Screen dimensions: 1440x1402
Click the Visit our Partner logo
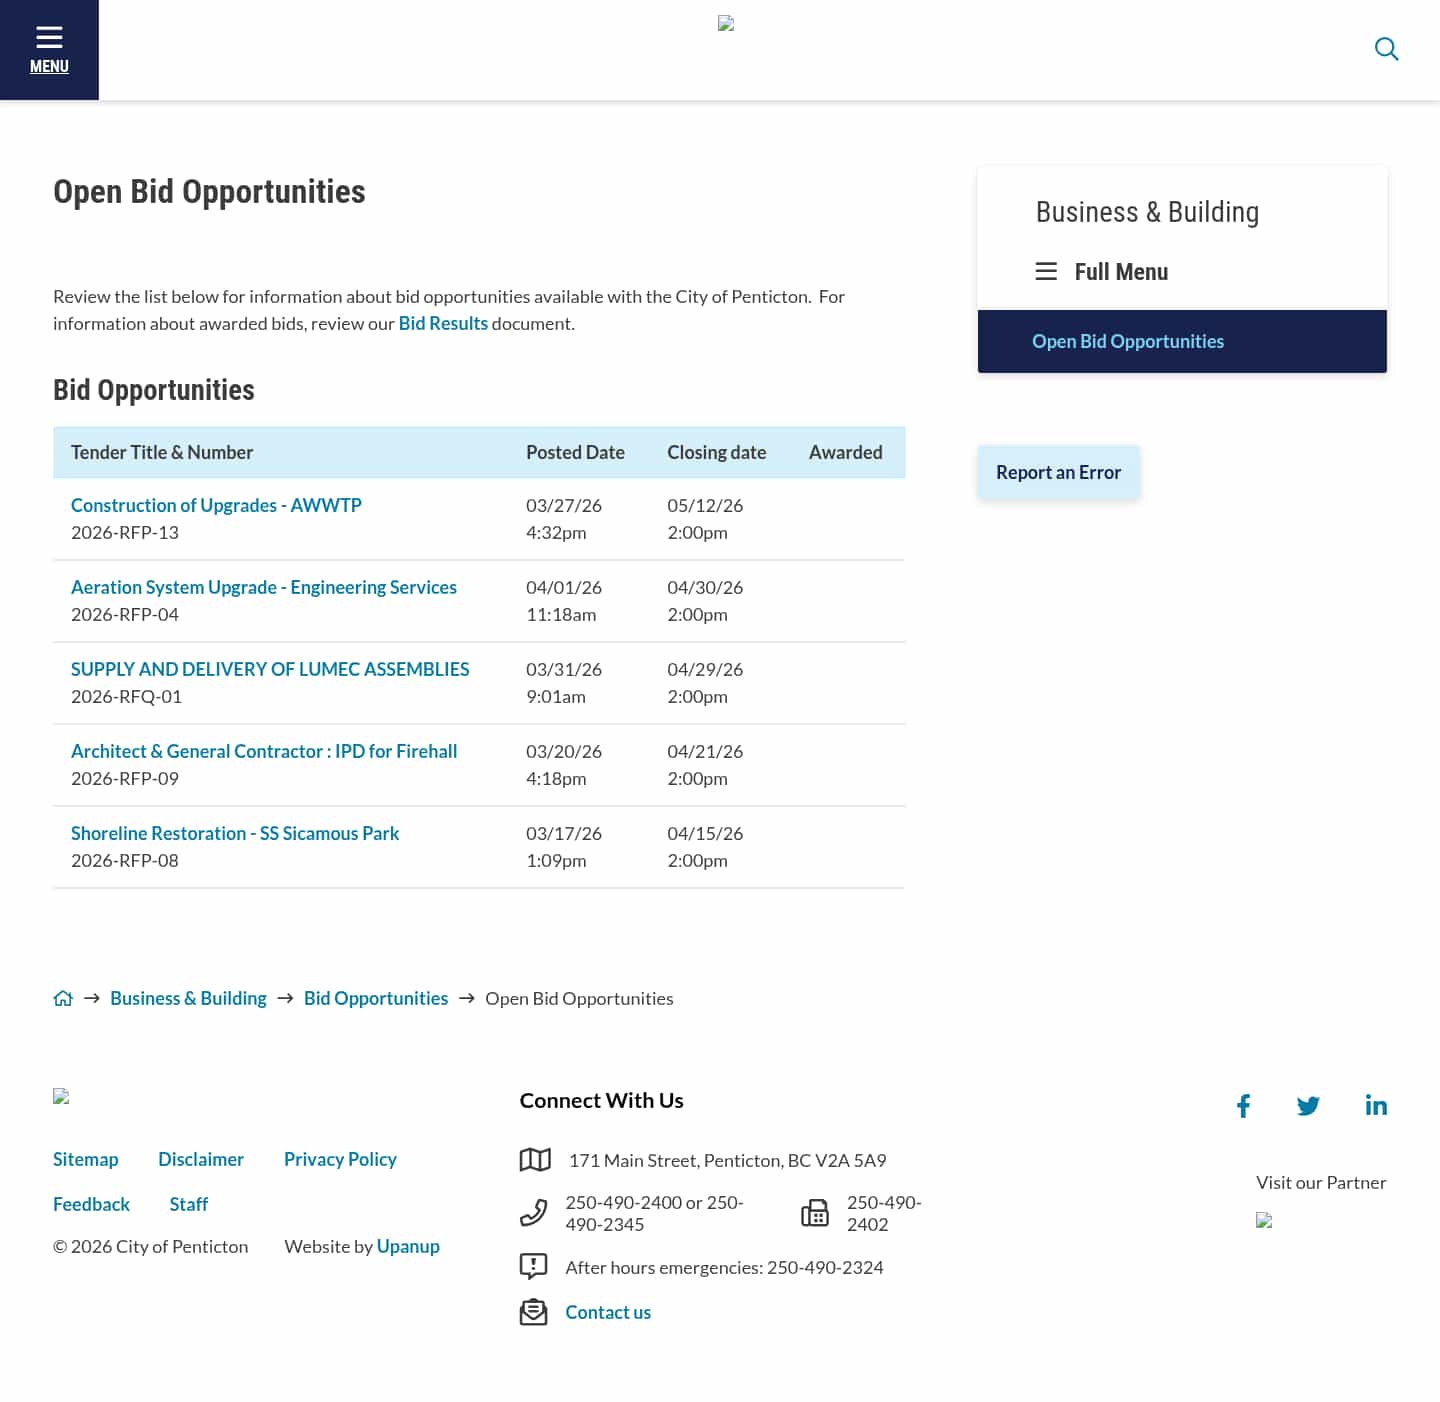(1264, 1221)
